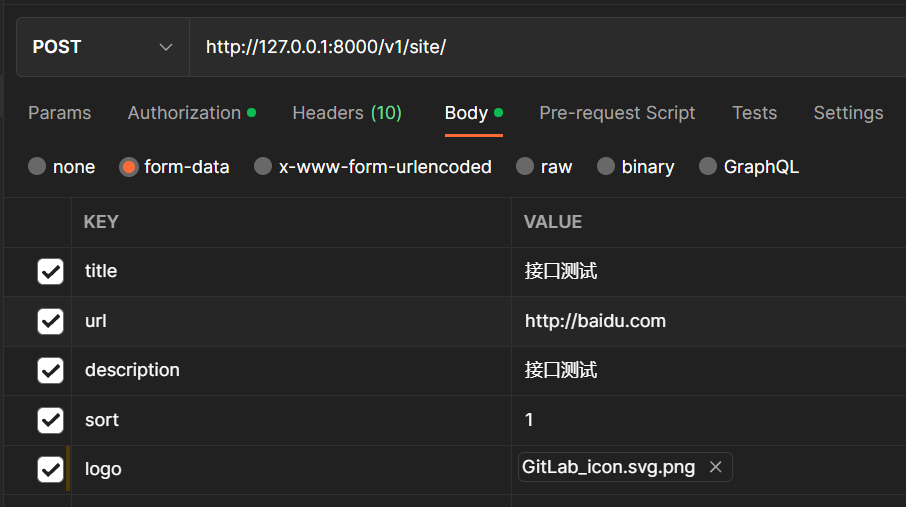
Task: Open the Params tab
Action: pos(60,113)
